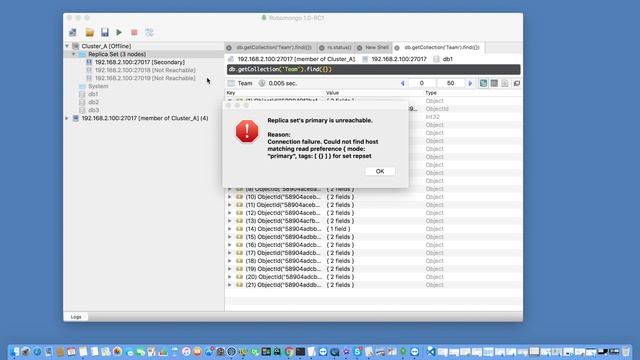This screenshot has width=640, height=360.
Task: Select 192.168.2.100:27018 [Not Reachable] node
Action: point(145,70)
